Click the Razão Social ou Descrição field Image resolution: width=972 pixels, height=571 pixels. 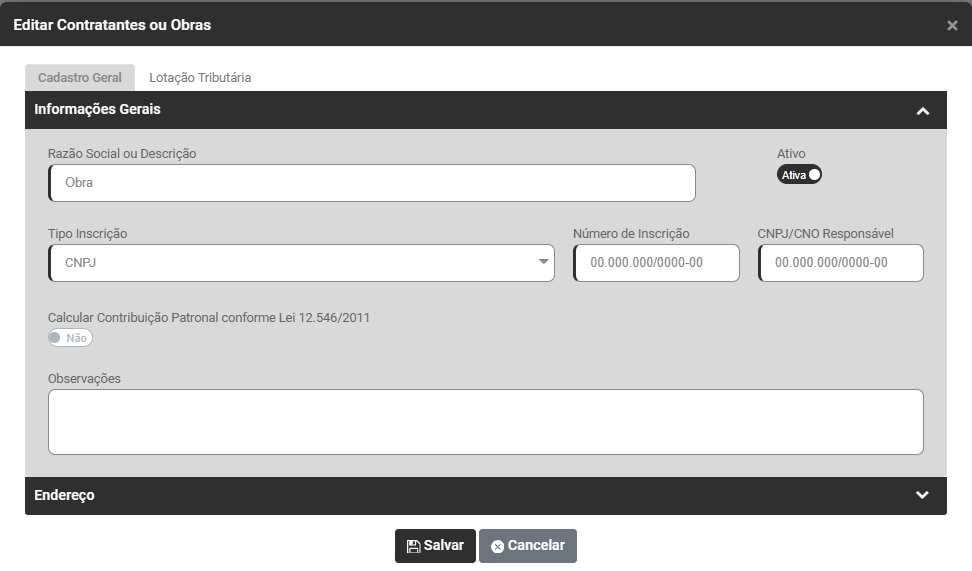[372, 183]
